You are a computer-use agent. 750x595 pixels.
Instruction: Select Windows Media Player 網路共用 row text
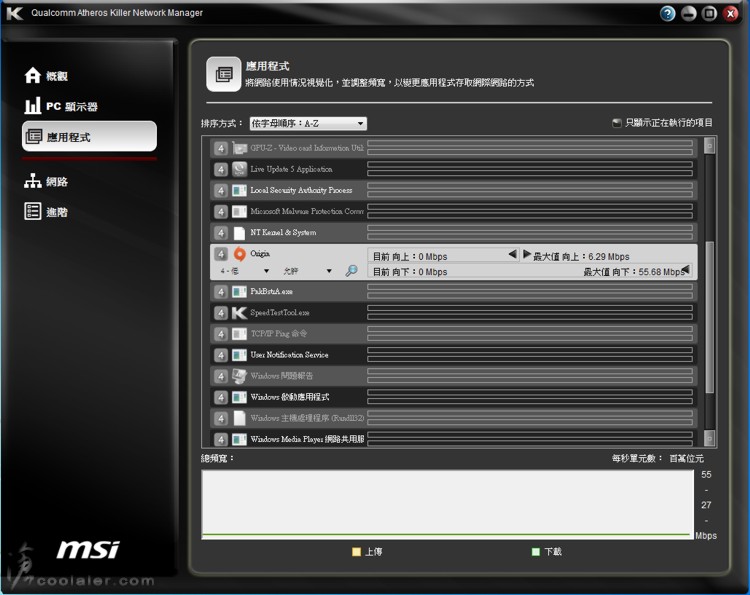pos(307,439)
